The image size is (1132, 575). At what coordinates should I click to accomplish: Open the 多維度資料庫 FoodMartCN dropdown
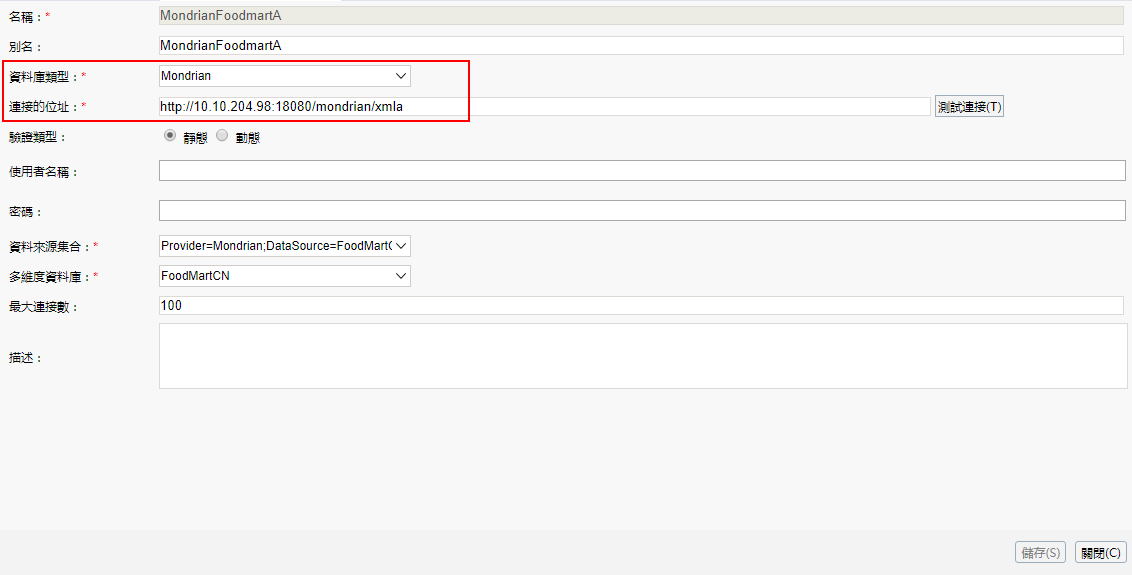(284, 276)
